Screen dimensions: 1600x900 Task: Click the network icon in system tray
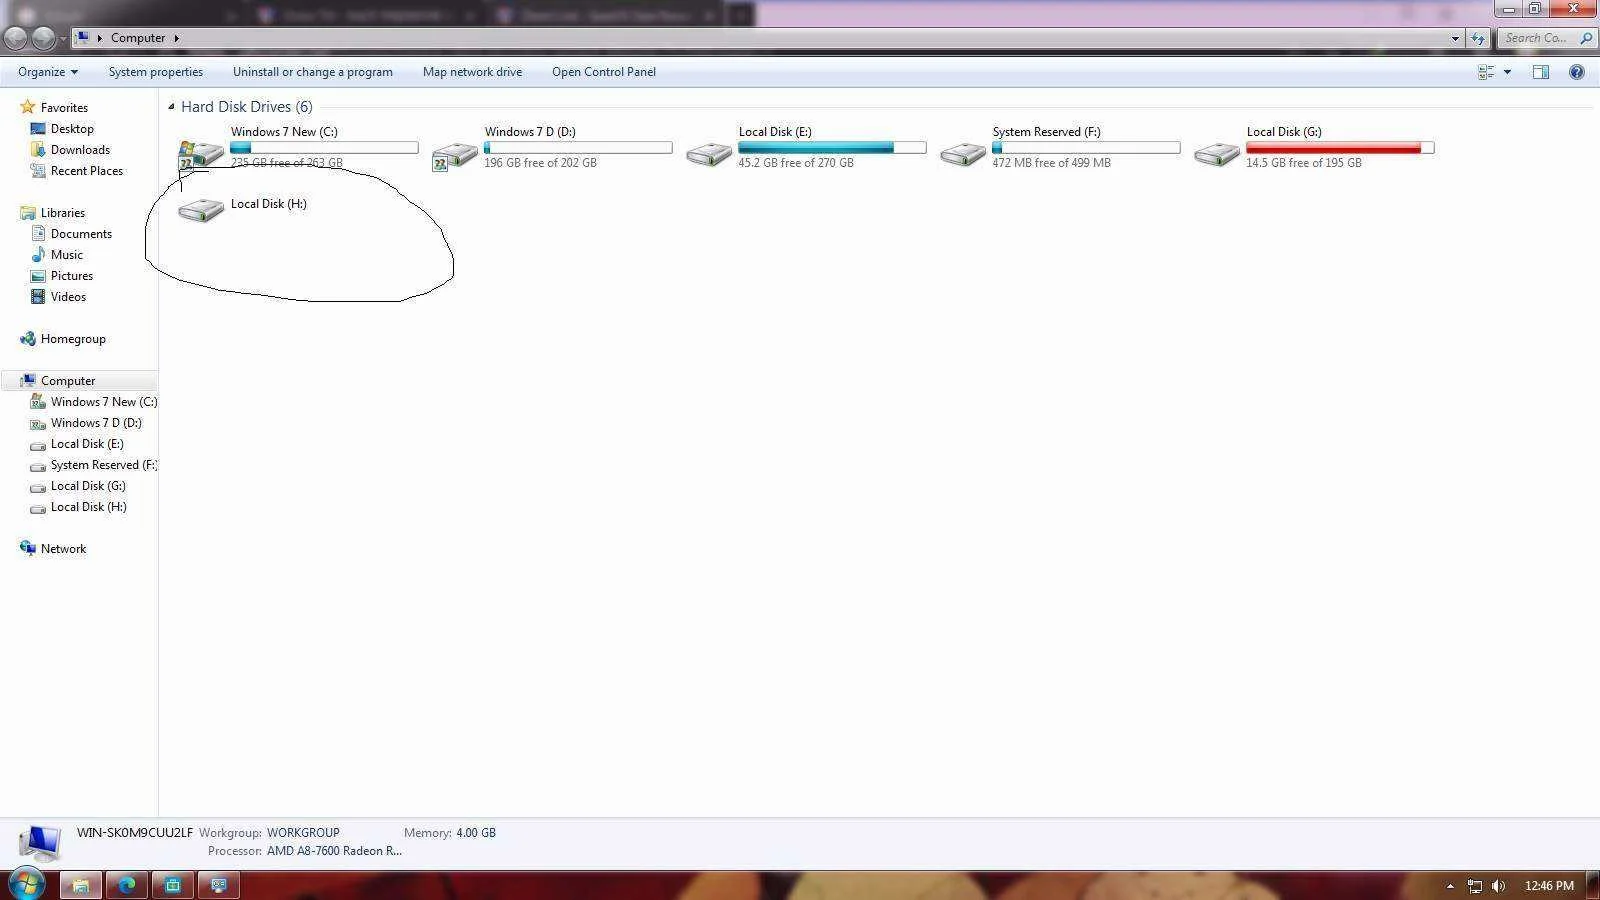1475,886
